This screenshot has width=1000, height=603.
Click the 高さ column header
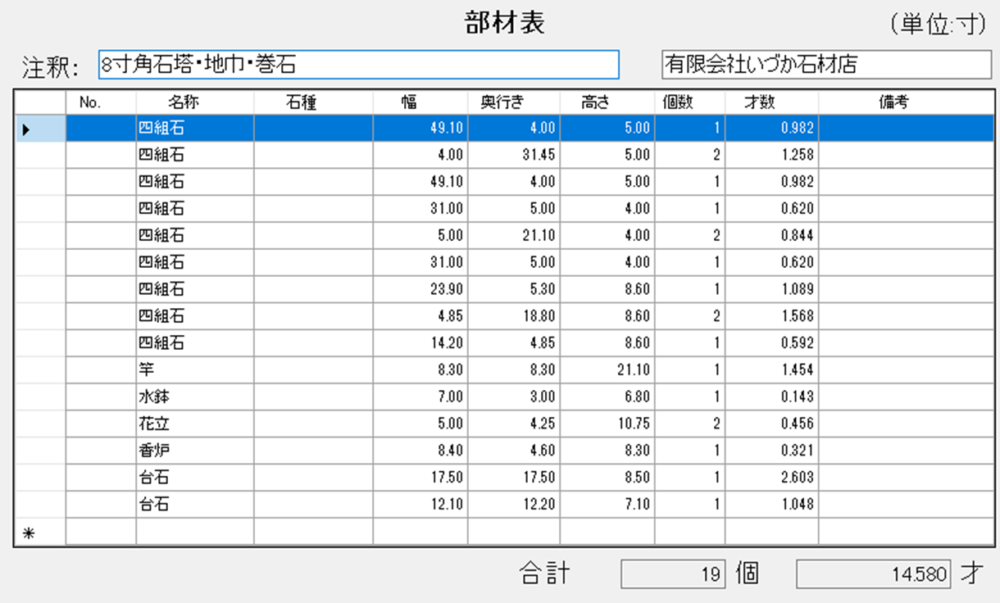(x=596, y=102)
